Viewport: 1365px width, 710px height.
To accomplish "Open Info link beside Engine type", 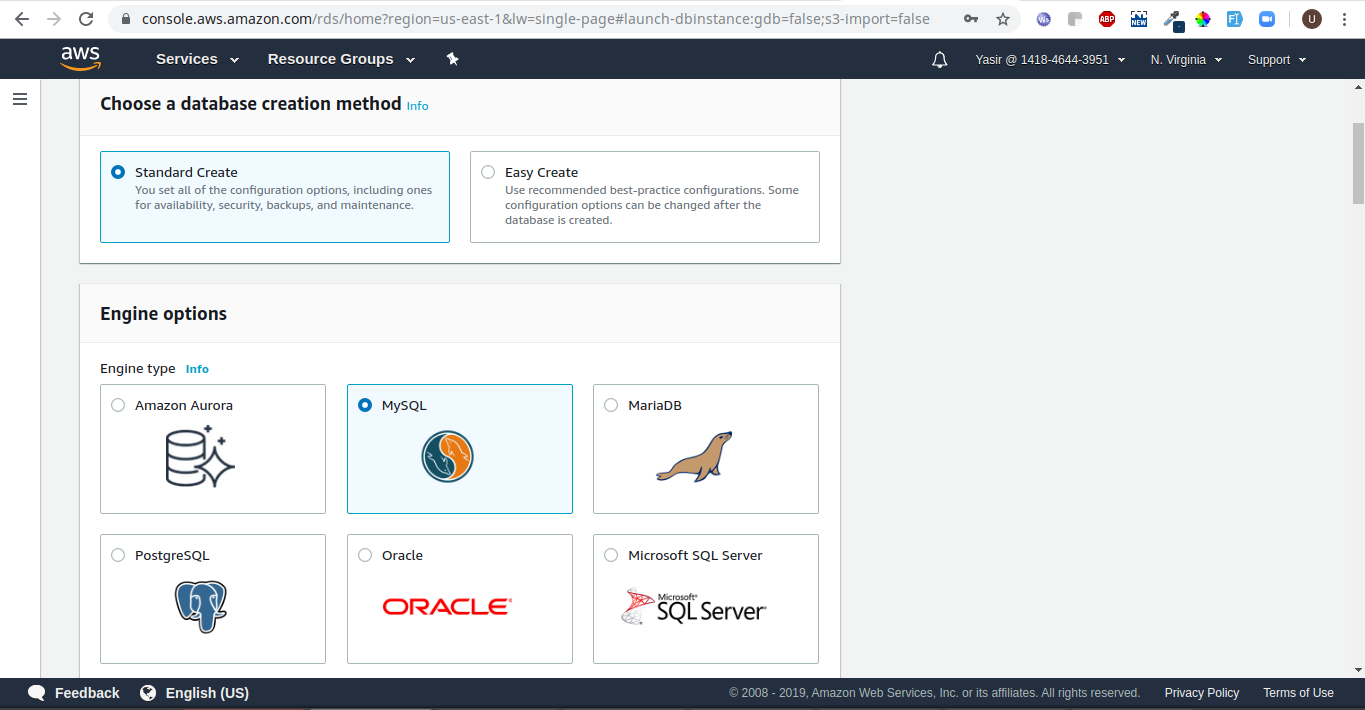I will [x=197, y=369].
